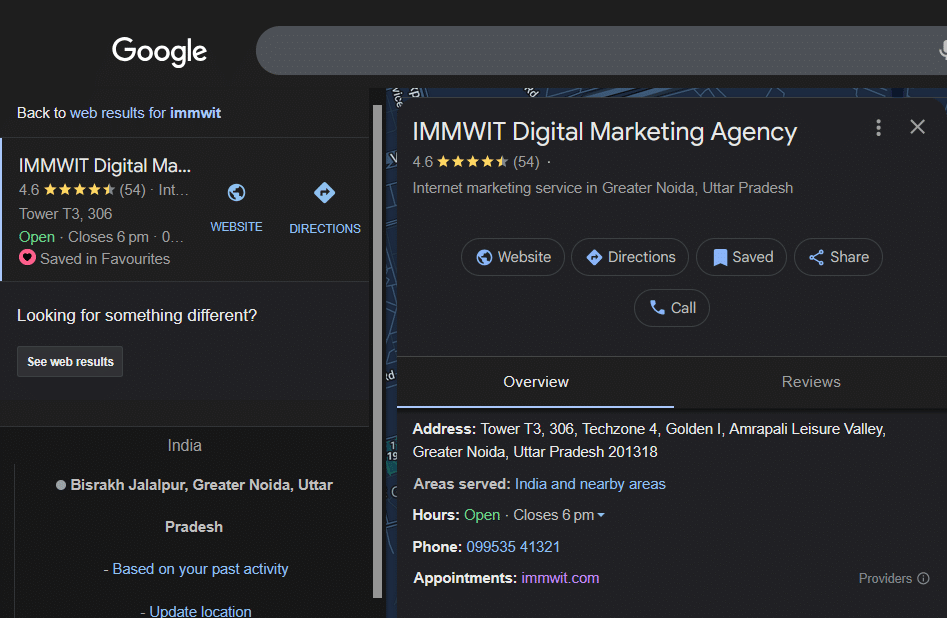
Task: Click 'Internet marketing service in Greater Noida' text
Action: click(x=603, y=188)
